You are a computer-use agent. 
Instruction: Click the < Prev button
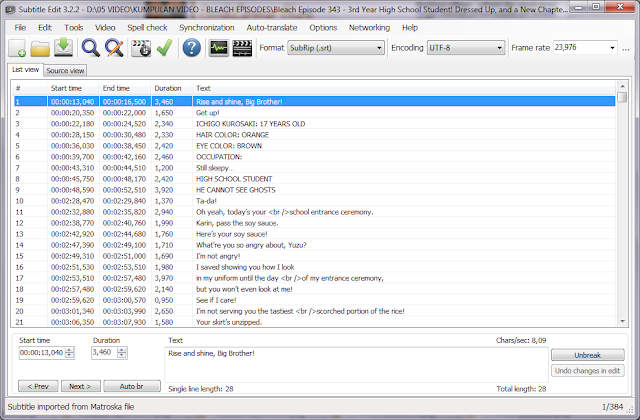(x=38, y=386)
